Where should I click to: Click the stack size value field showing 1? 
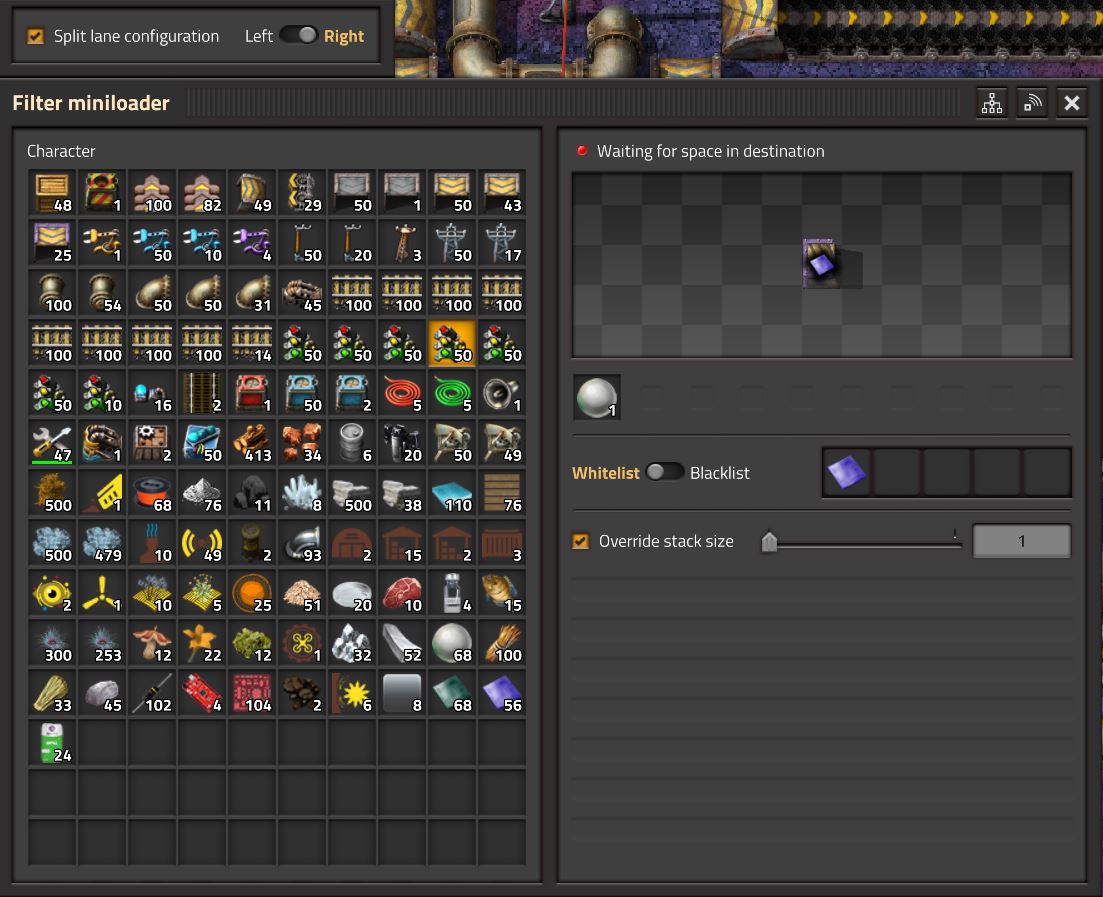point(1021,541)
